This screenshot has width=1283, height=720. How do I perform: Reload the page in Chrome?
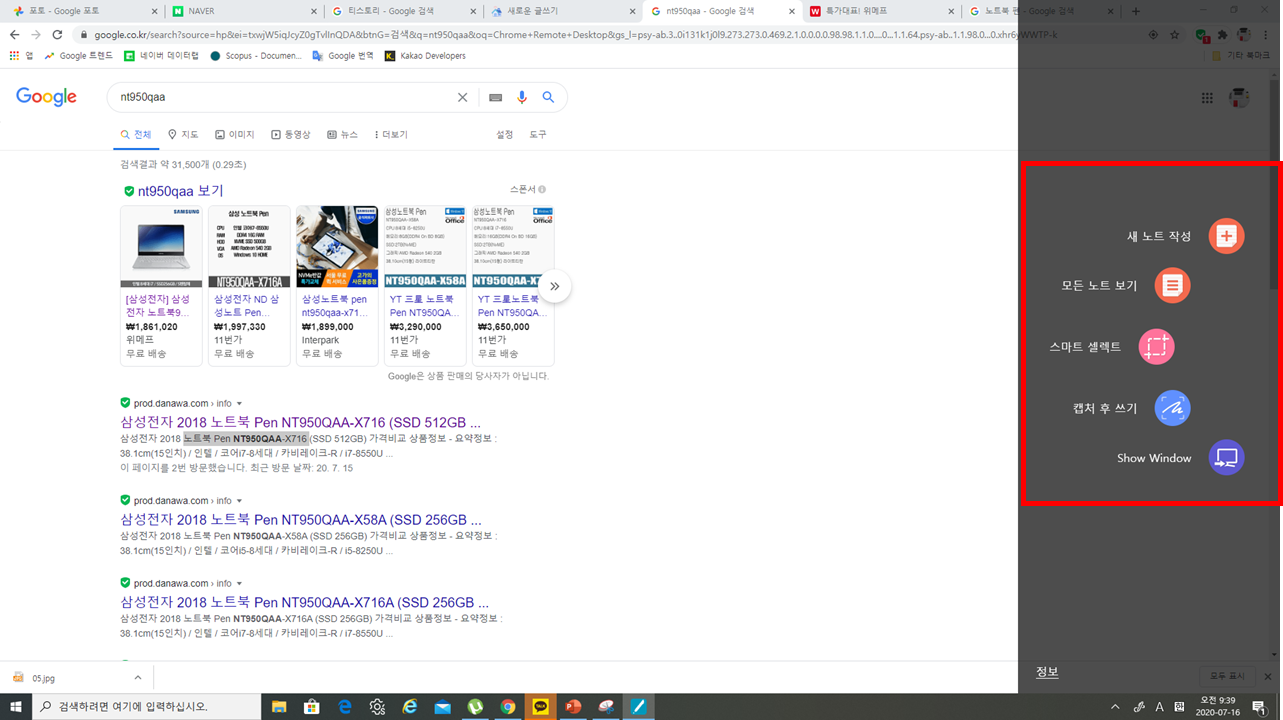(57, 34)
